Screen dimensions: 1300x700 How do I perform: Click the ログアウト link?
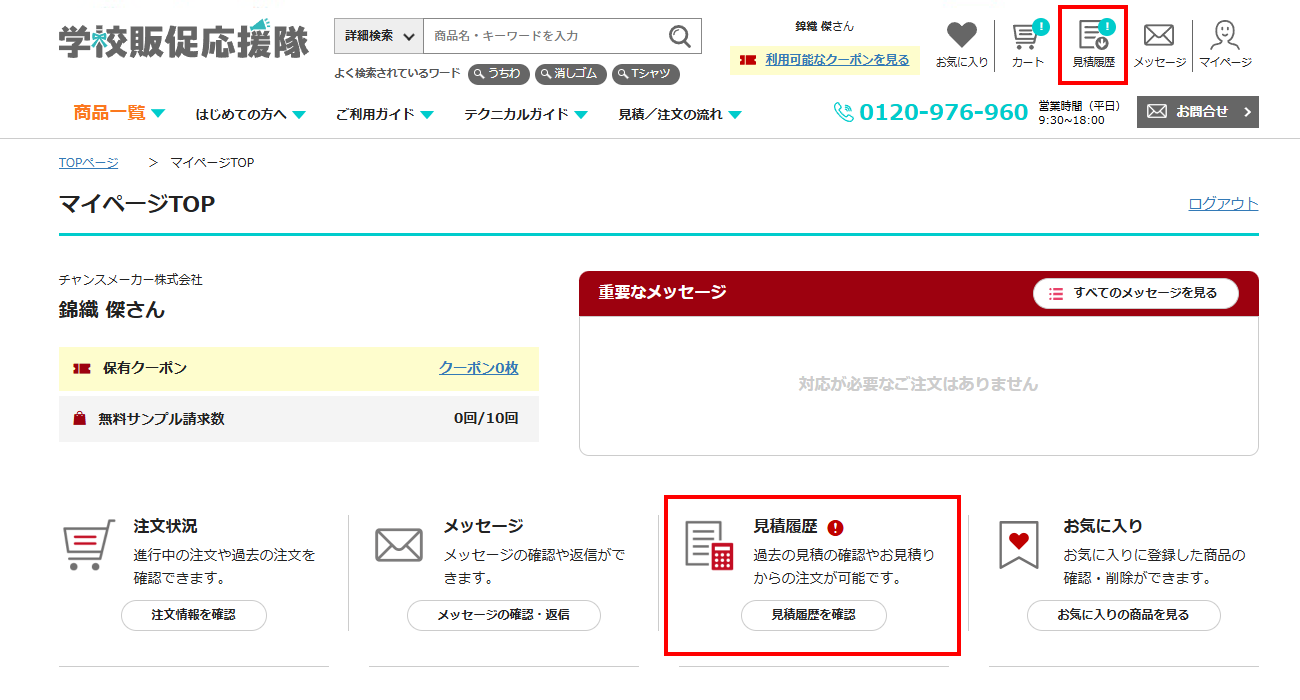[1222, 204]
